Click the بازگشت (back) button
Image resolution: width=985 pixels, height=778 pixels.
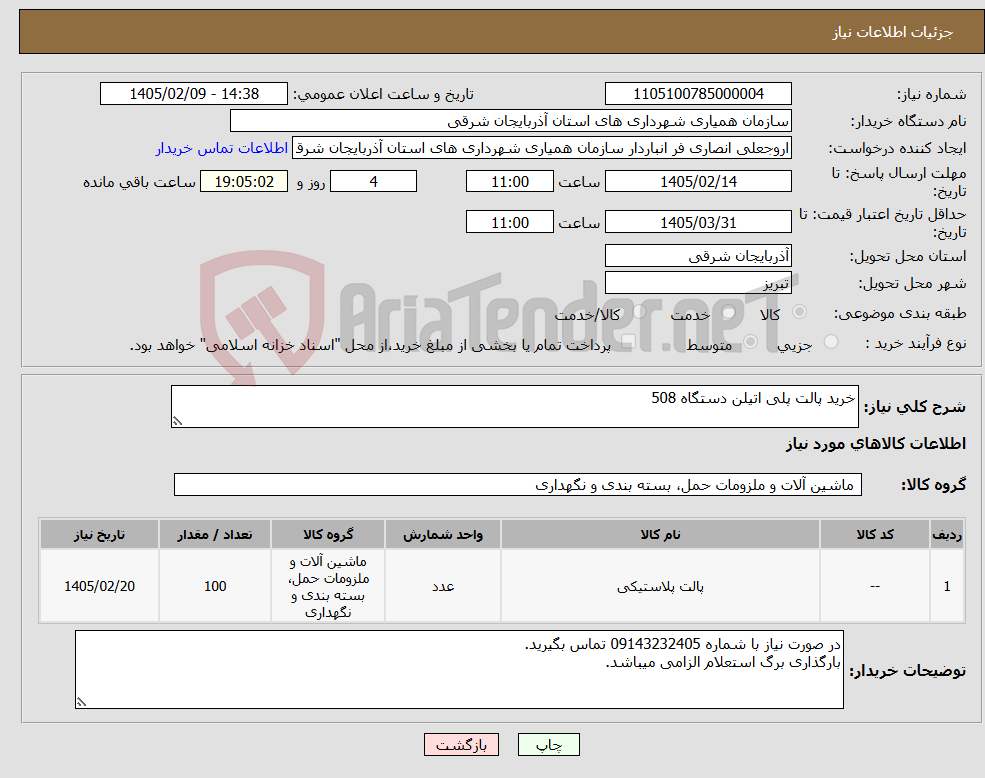(461, 745)
